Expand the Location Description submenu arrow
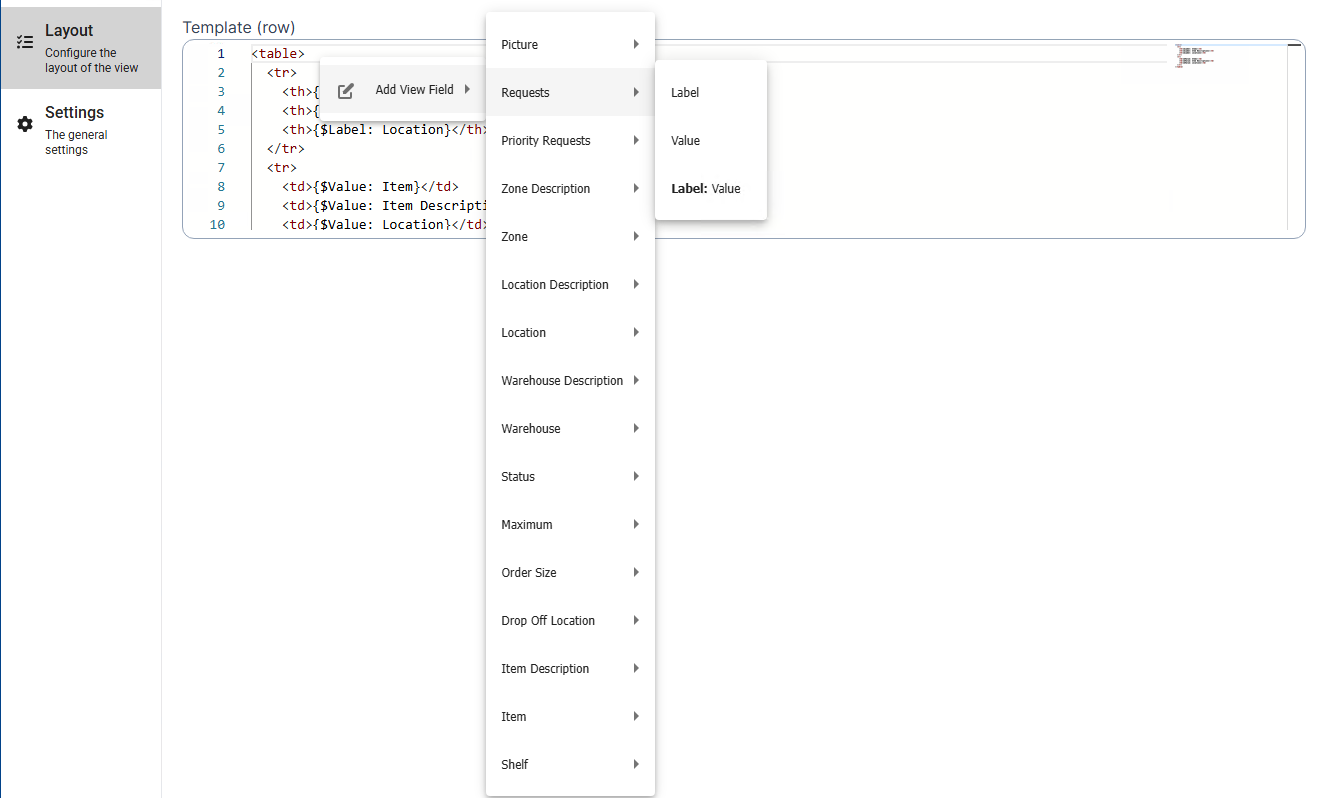Image resolution: width=1317 pixels, height=798 pixels. [x=636, y=284]
